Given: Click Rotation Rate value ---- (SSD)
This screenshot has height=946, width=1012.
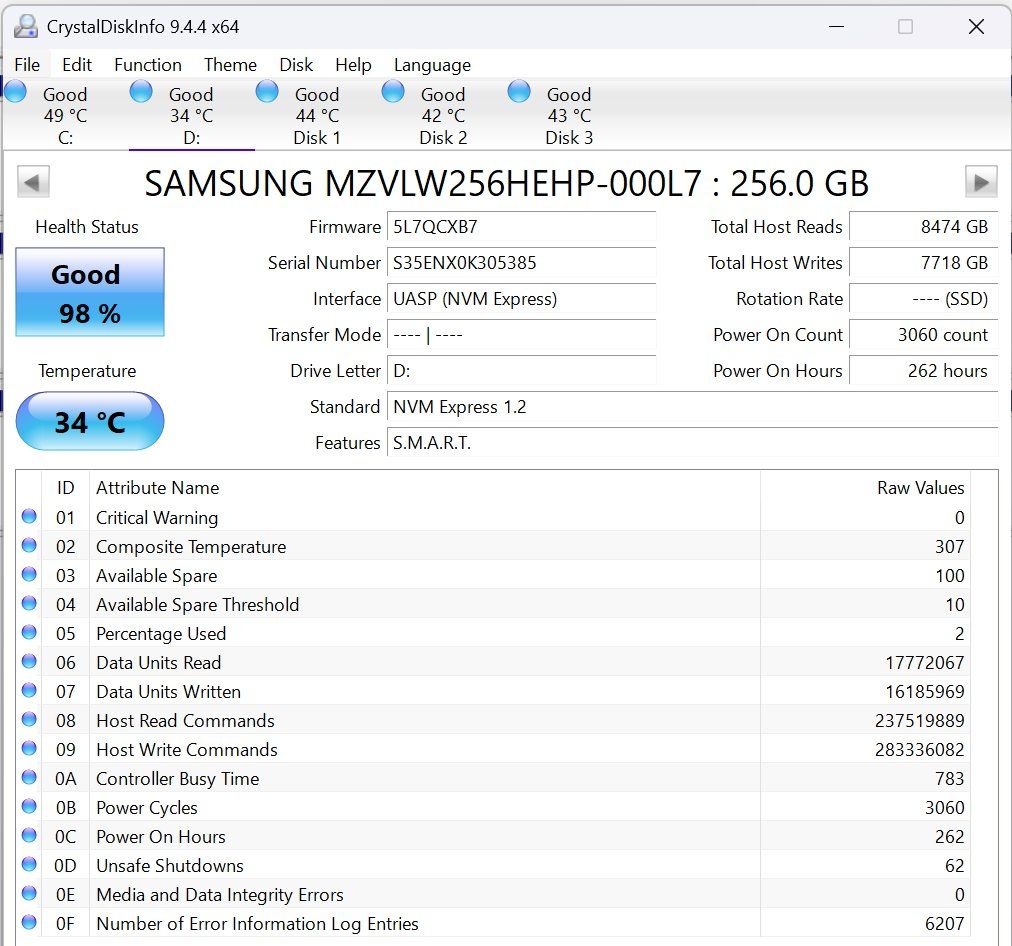Looking at the screenshot, I should pos(924,299).
